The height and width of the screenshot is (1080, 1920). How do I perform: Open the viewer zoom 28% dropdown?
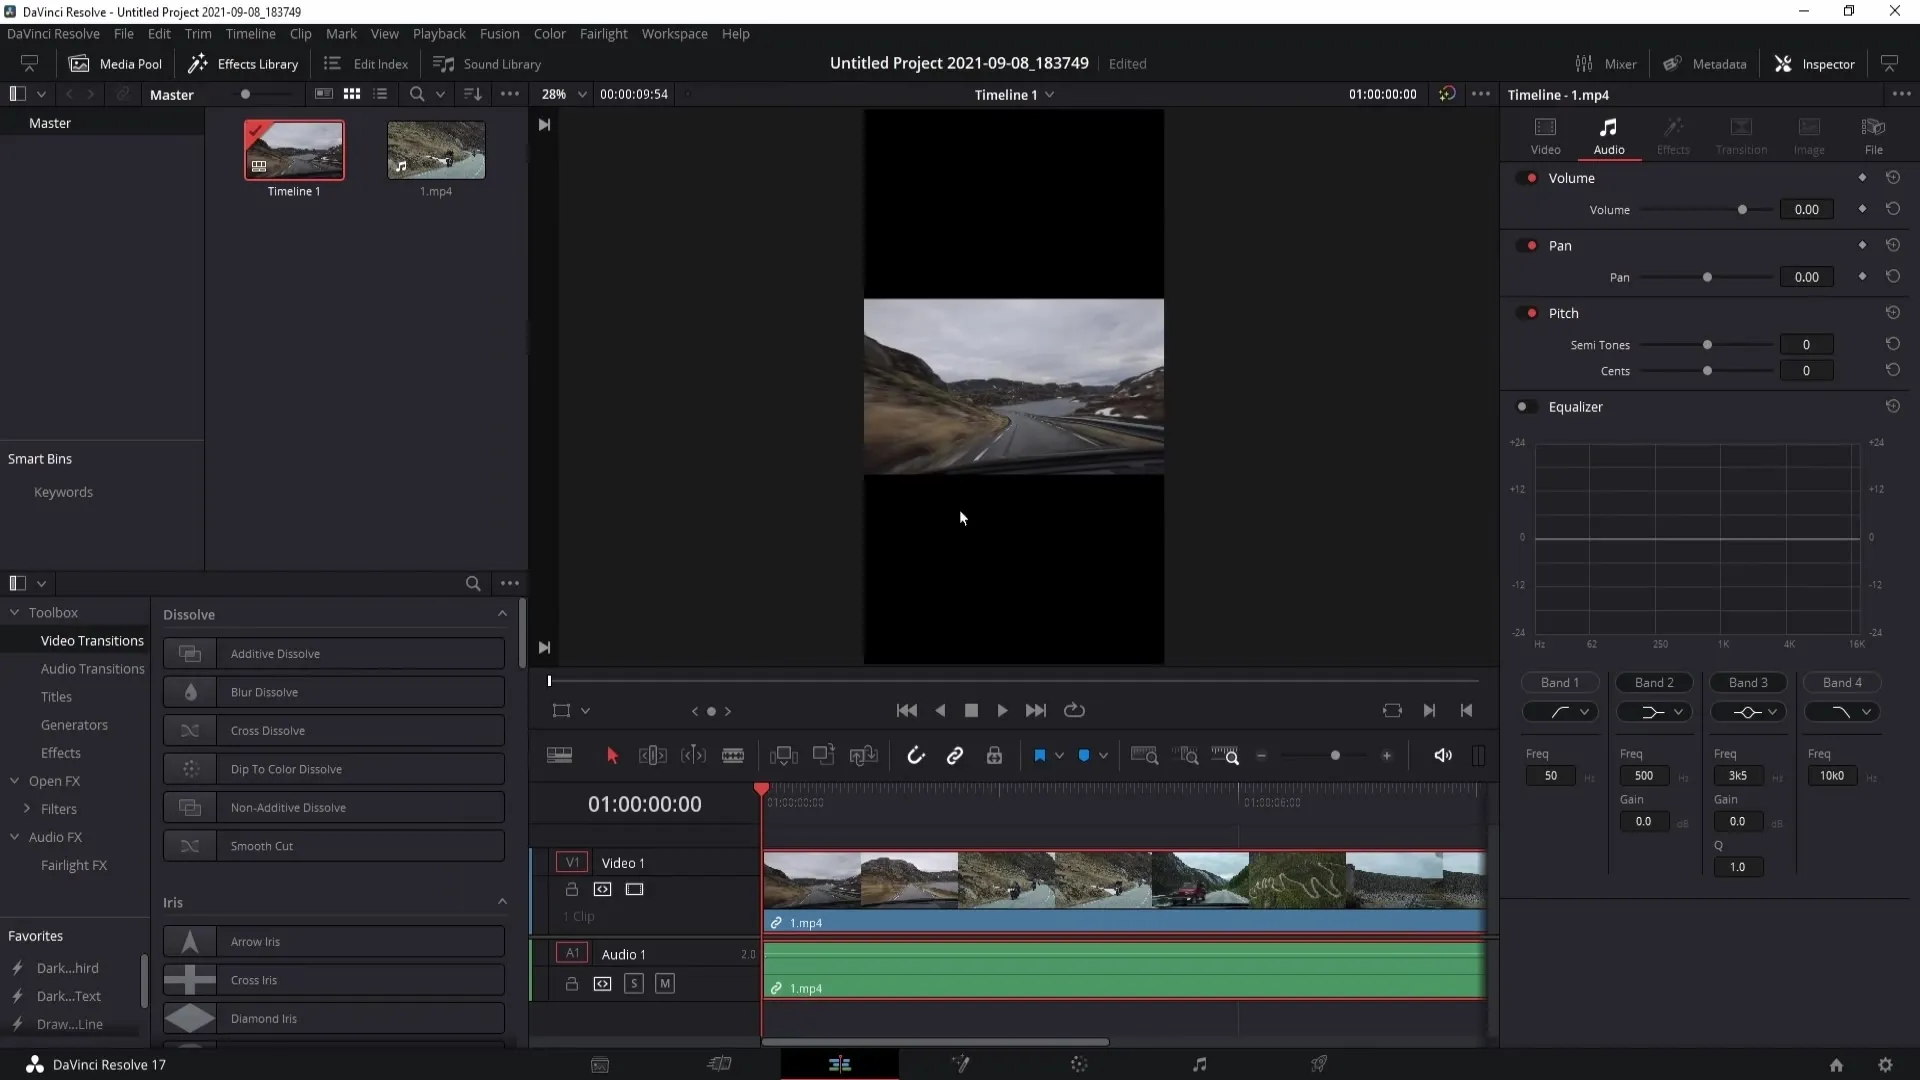coord(564,94)
